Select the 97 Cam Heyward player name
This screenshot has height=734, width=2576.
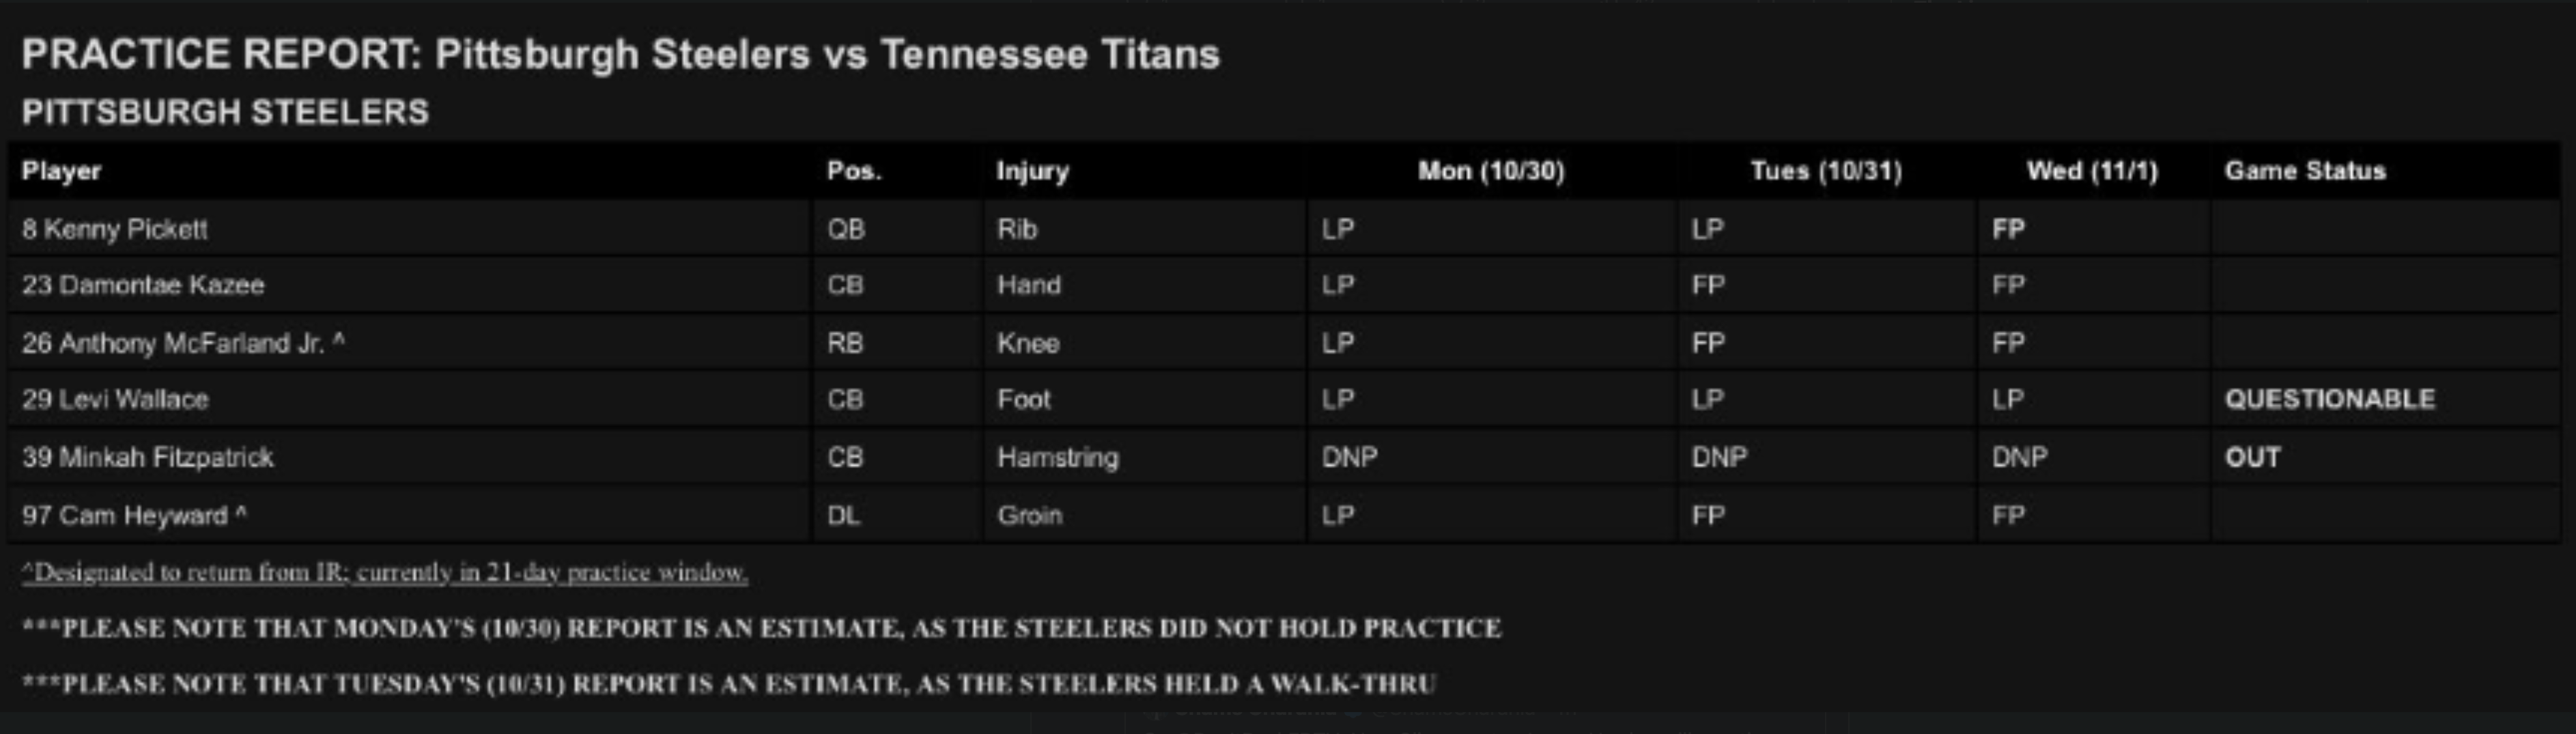click(x=134, y=515)
